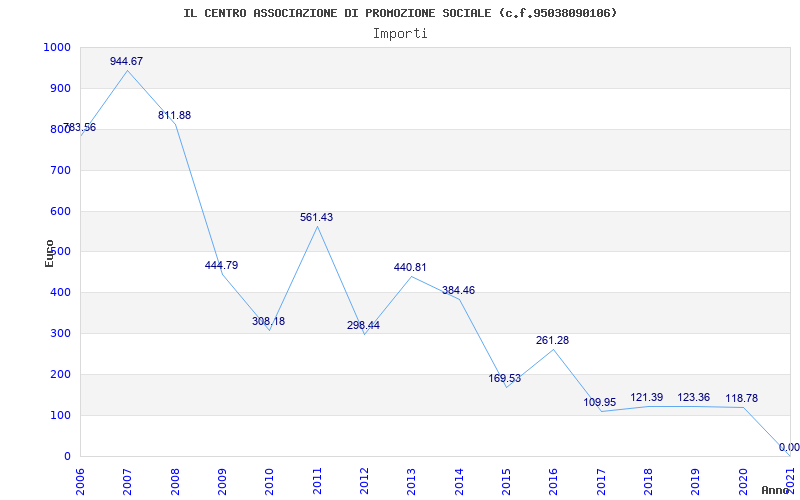Select the 400 y-axis tick label
This screenshot has width=800, height=500.
[x=60, y=293]
